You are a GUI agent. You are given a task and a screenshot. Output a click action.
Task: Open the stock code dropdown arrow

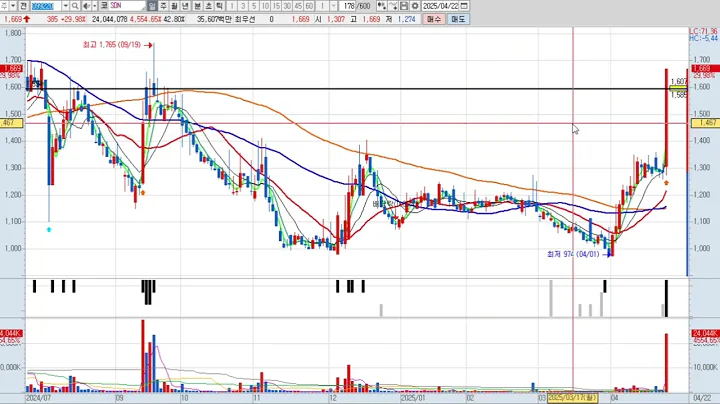pyautogui.click(x=65, y=6)
